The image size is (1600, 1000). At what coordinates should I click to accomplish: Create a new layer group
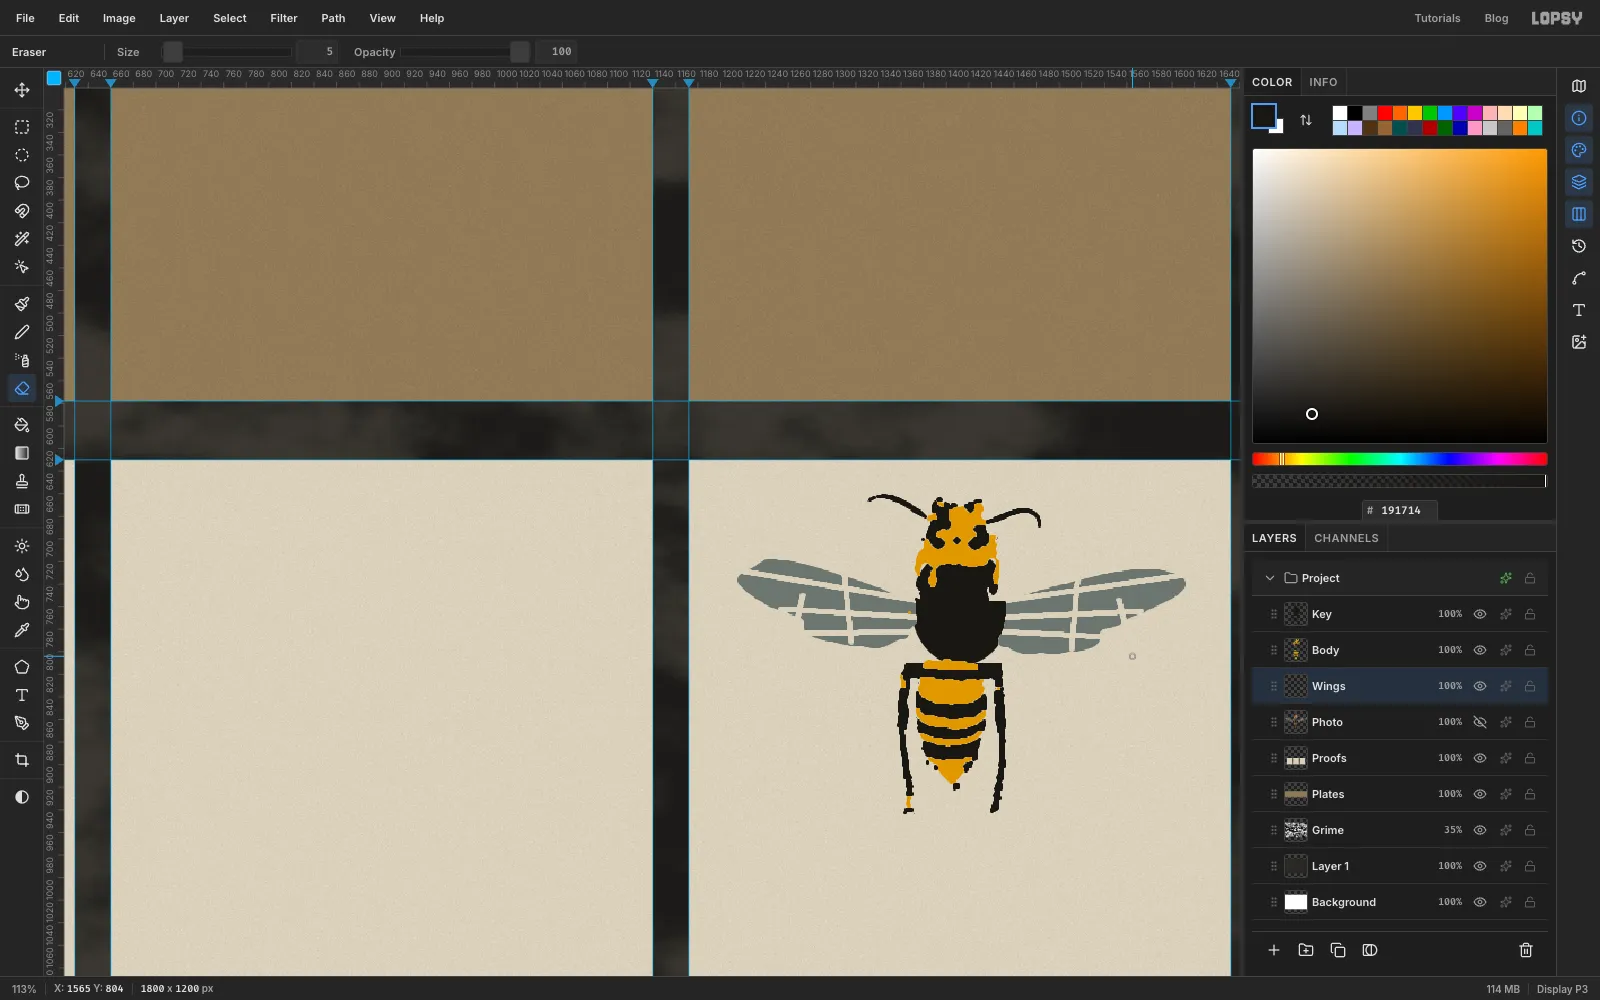pos(1306,950)
